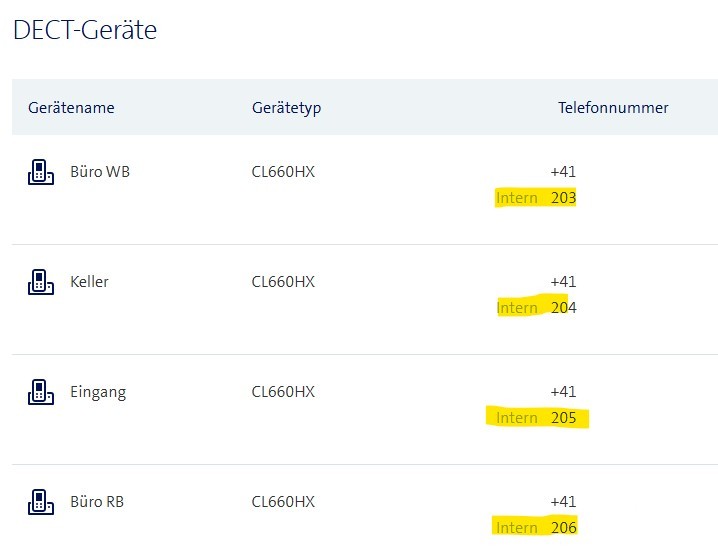Open the Eingang device entry

click(x=98, y=392)
